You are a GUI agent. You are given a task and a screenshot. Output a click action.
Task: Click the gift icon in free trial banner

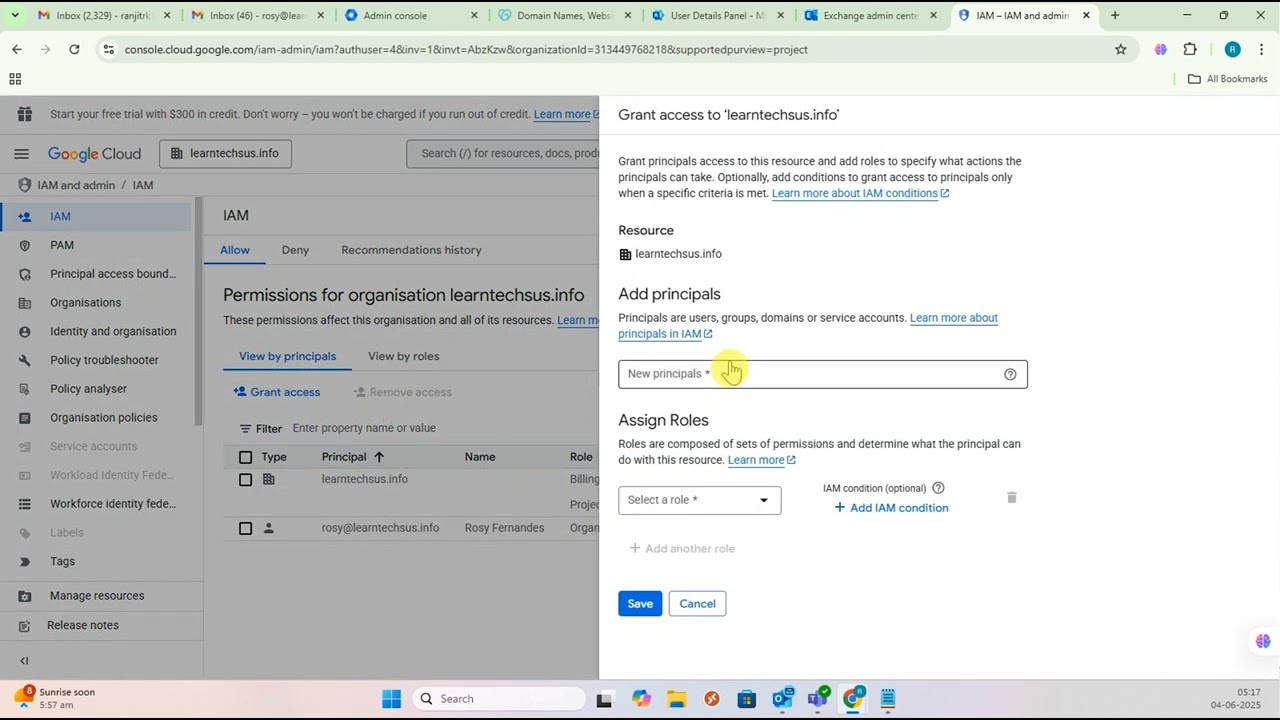pyautogui.click(x=24, y=114)
